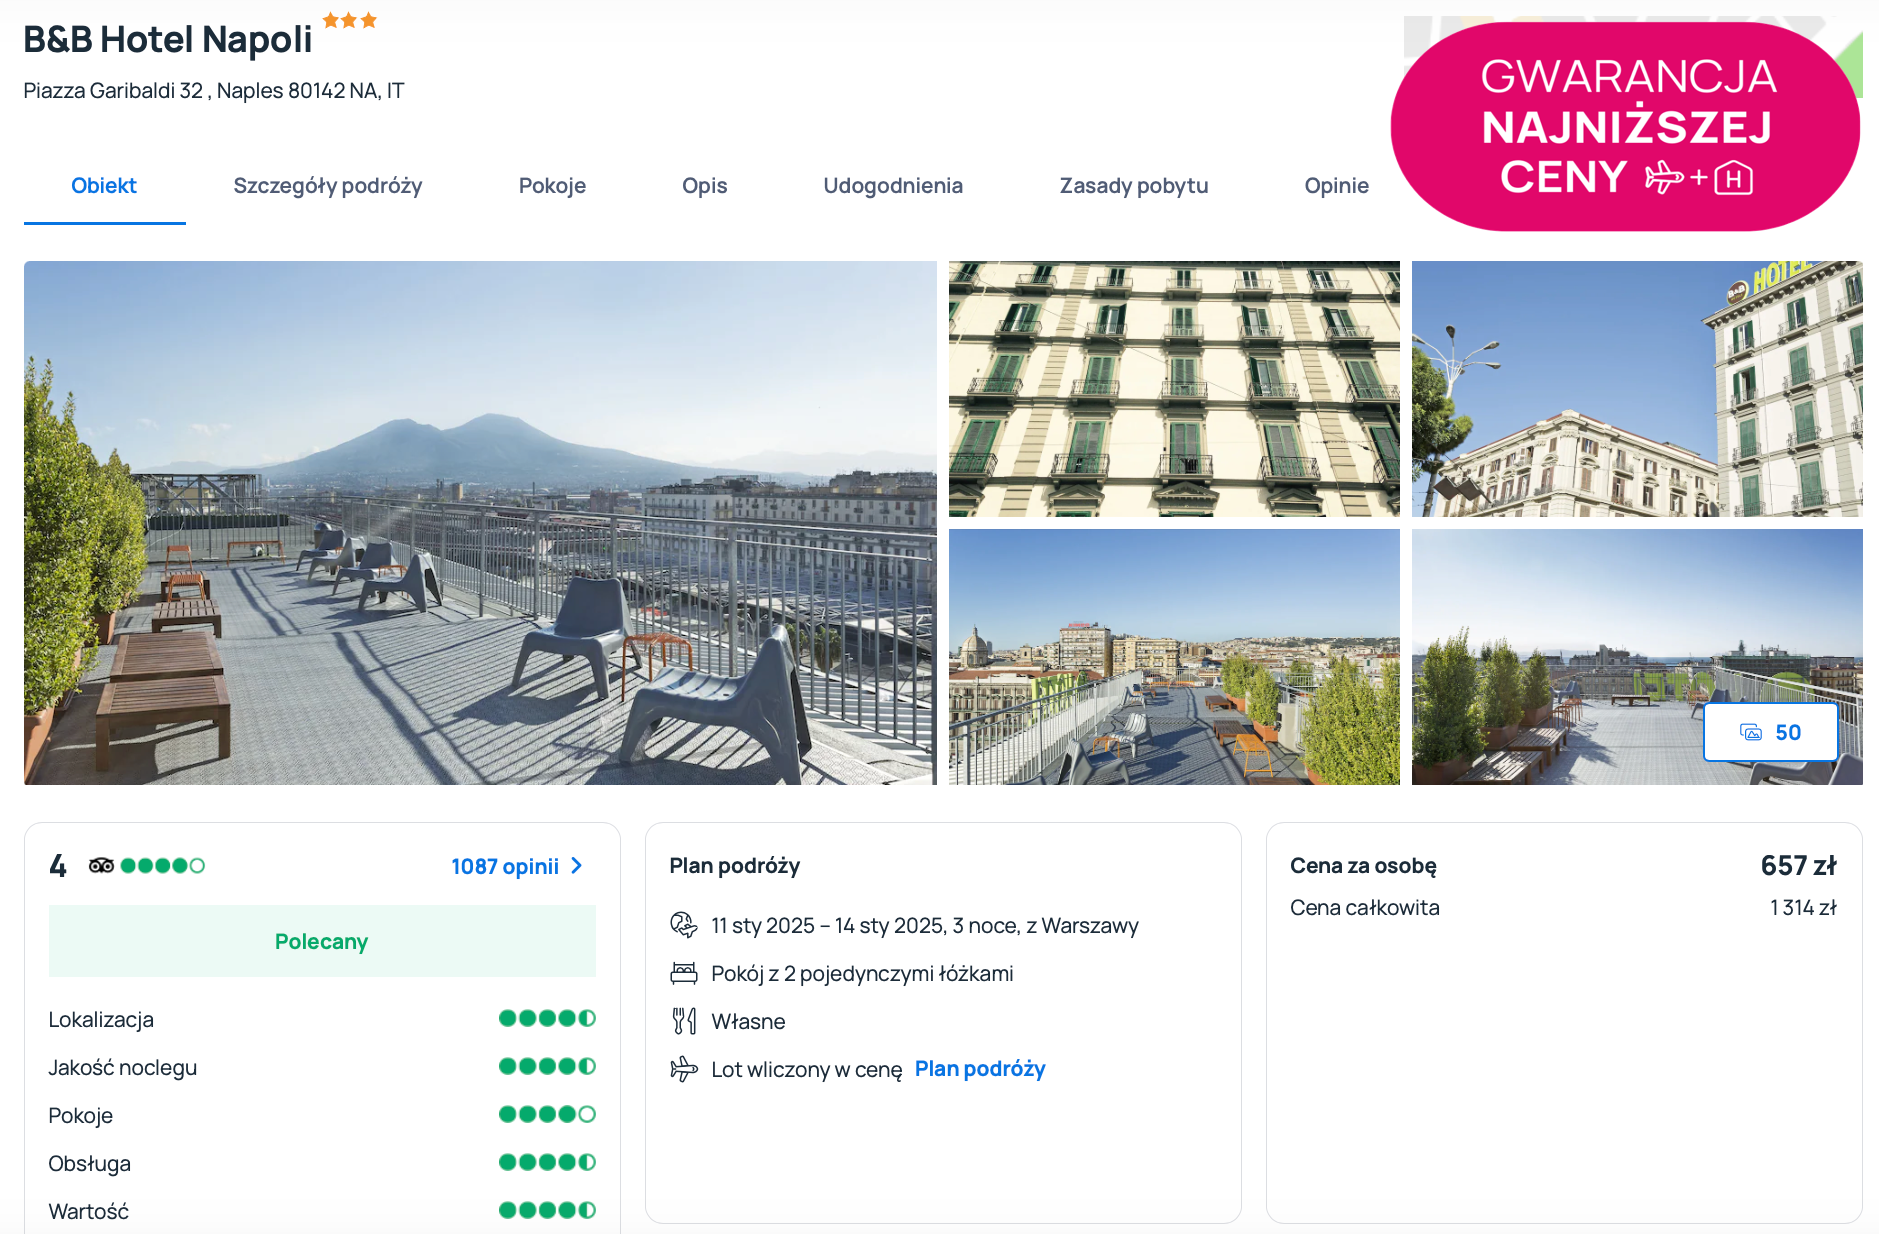The height and width of the screenshot is (1234, 1879).
Task: Click the three-star hotel rating icons
Action: coord(350,20)
